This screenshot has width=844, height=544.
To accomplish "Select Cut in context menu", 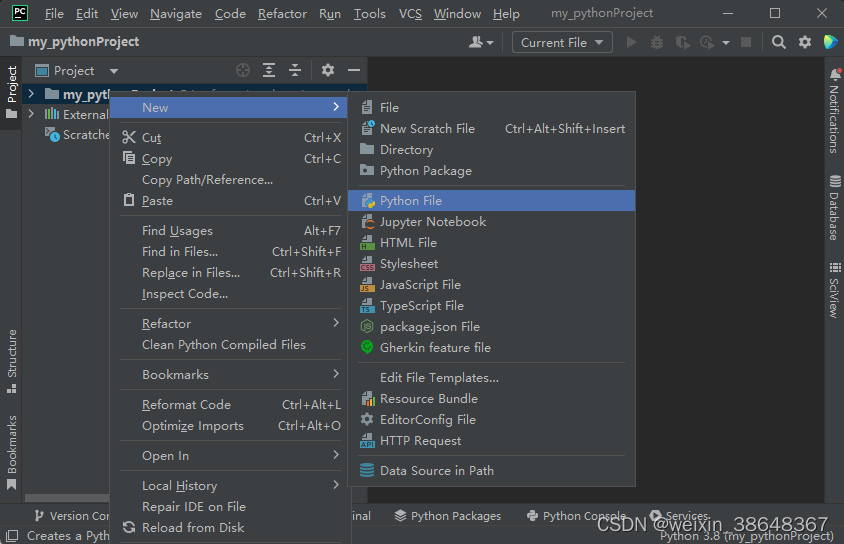I will pyautogui.click(x=230, y=138).
